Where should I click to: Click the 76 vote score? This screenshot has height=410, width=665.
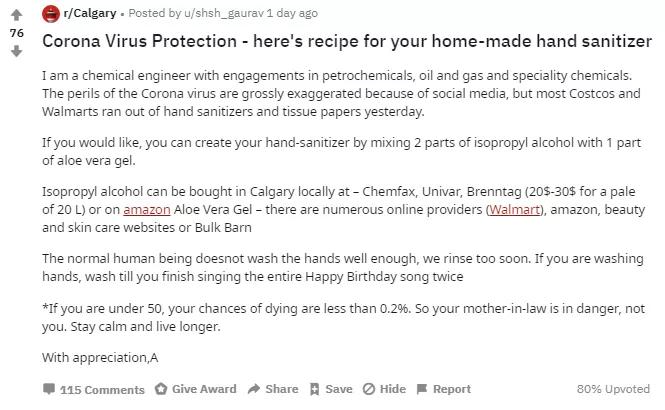pos(16,33)
